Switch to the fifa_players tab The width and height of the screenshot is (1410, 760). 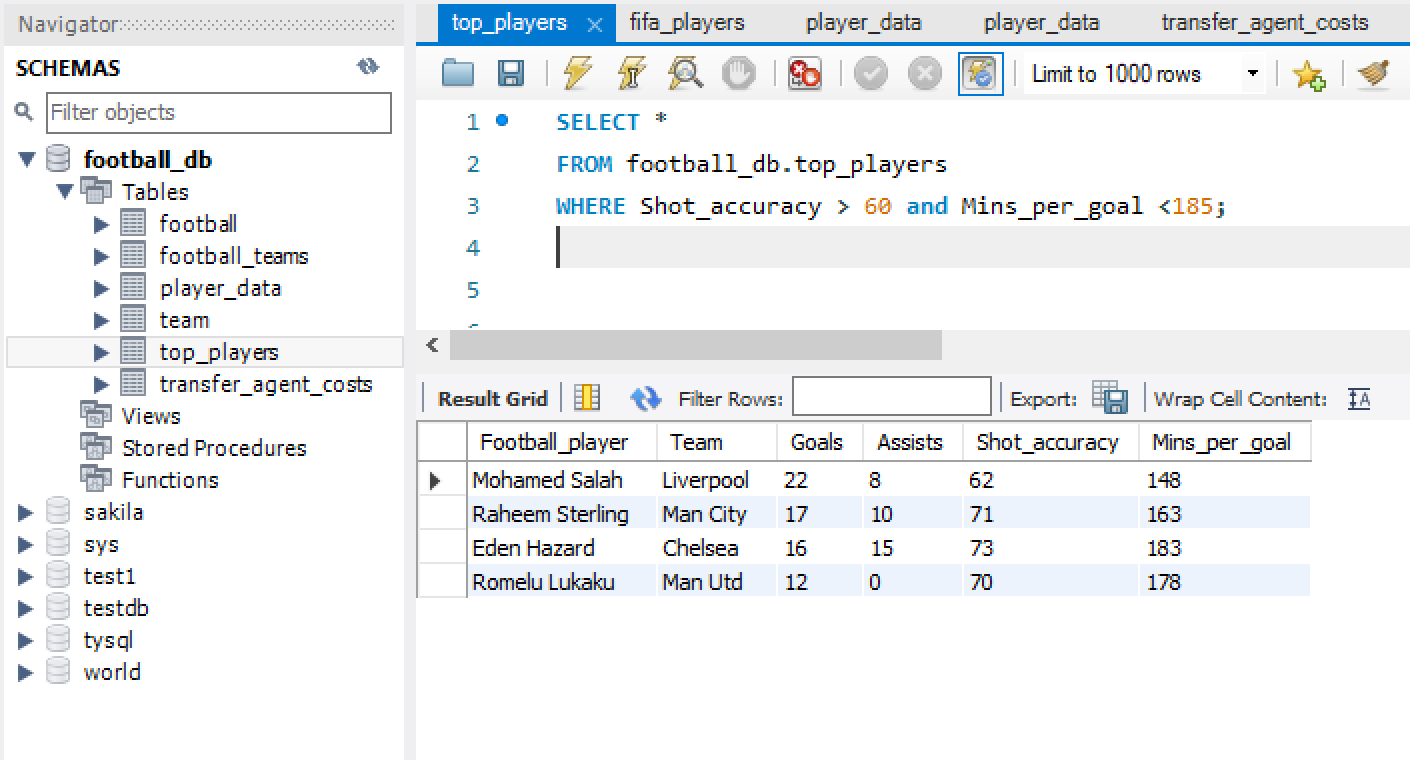click(x=686, y=22)
